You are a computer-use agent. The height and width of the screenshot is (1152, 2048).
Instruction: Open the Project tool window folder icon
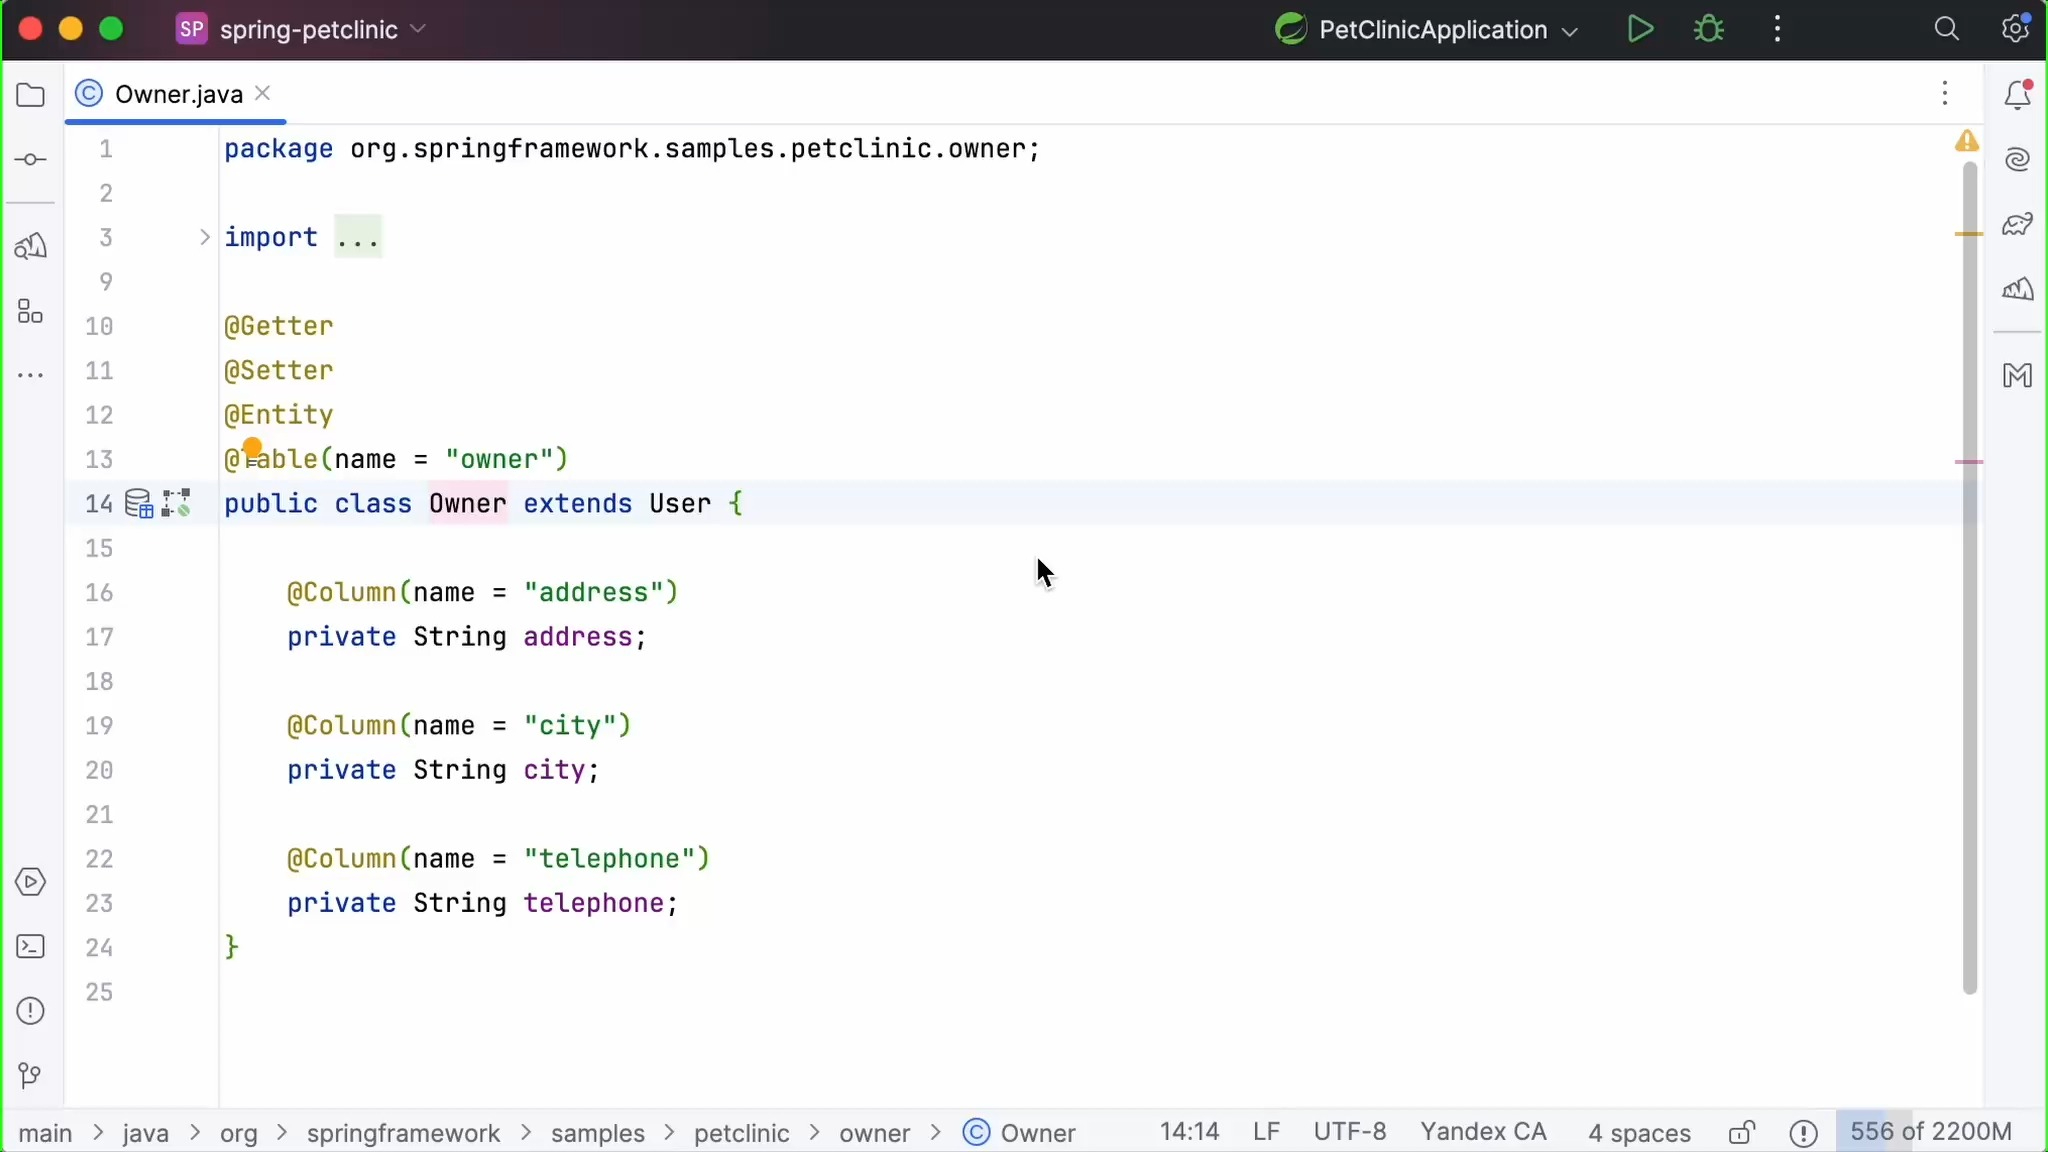pyautogui.click(x=31, y=95)
